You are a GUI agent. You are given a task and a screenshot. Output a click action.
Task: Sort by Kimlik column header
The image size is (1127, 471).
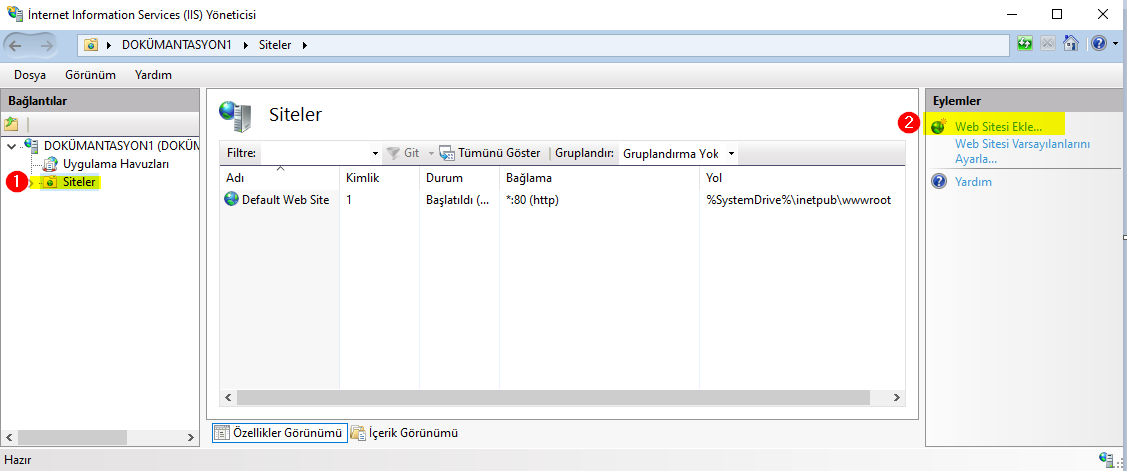[379, 178]
